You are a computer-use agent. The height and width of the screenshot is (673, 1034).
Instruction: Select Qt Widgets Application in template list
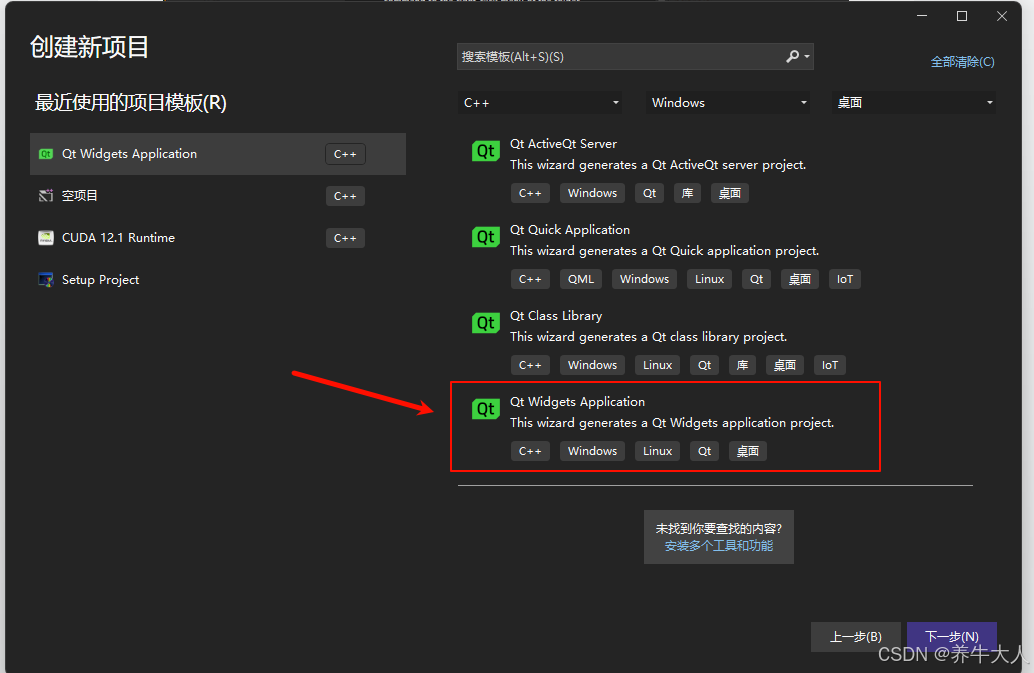[x=715, y=426]
